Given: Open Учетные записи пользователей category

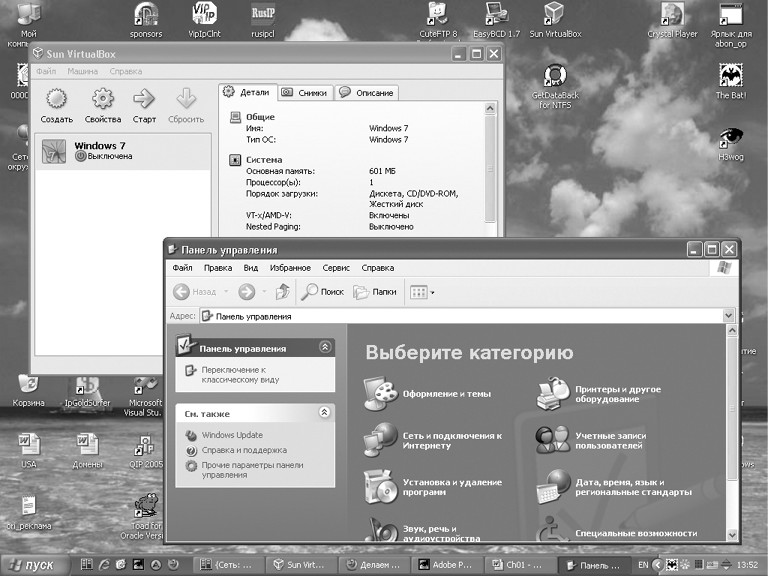Looking at the screenshot, I should (553, 440).
